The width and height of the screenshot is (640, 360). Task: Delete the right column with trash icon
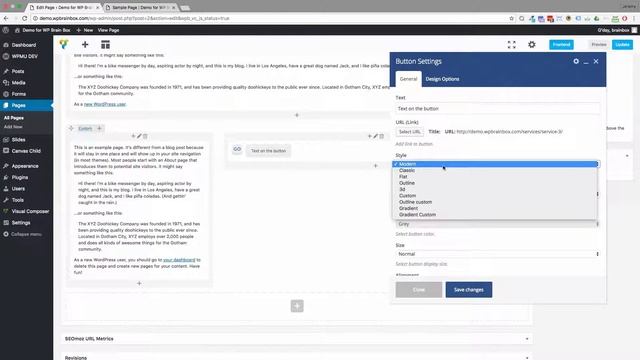click(x=382, y=136)
